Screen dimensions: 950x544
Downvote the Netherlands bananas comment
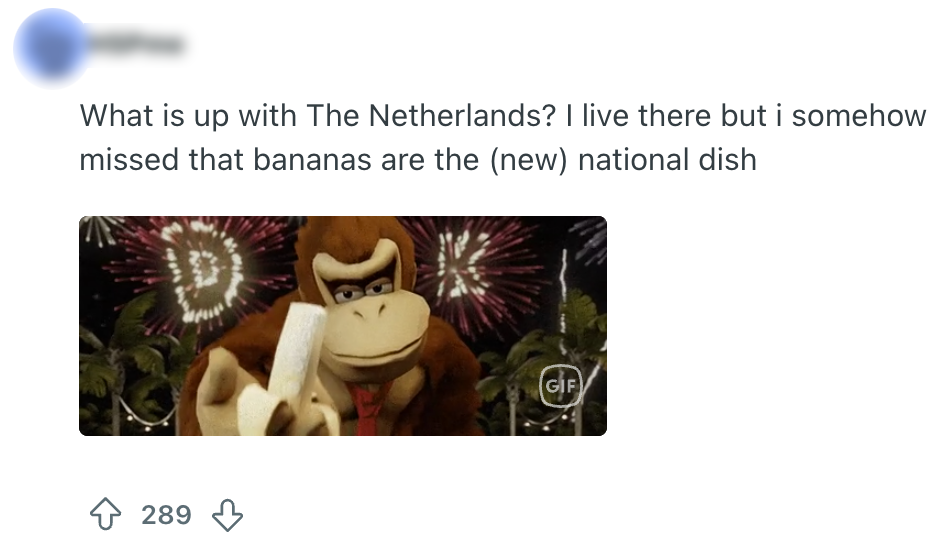pos(228,515)
